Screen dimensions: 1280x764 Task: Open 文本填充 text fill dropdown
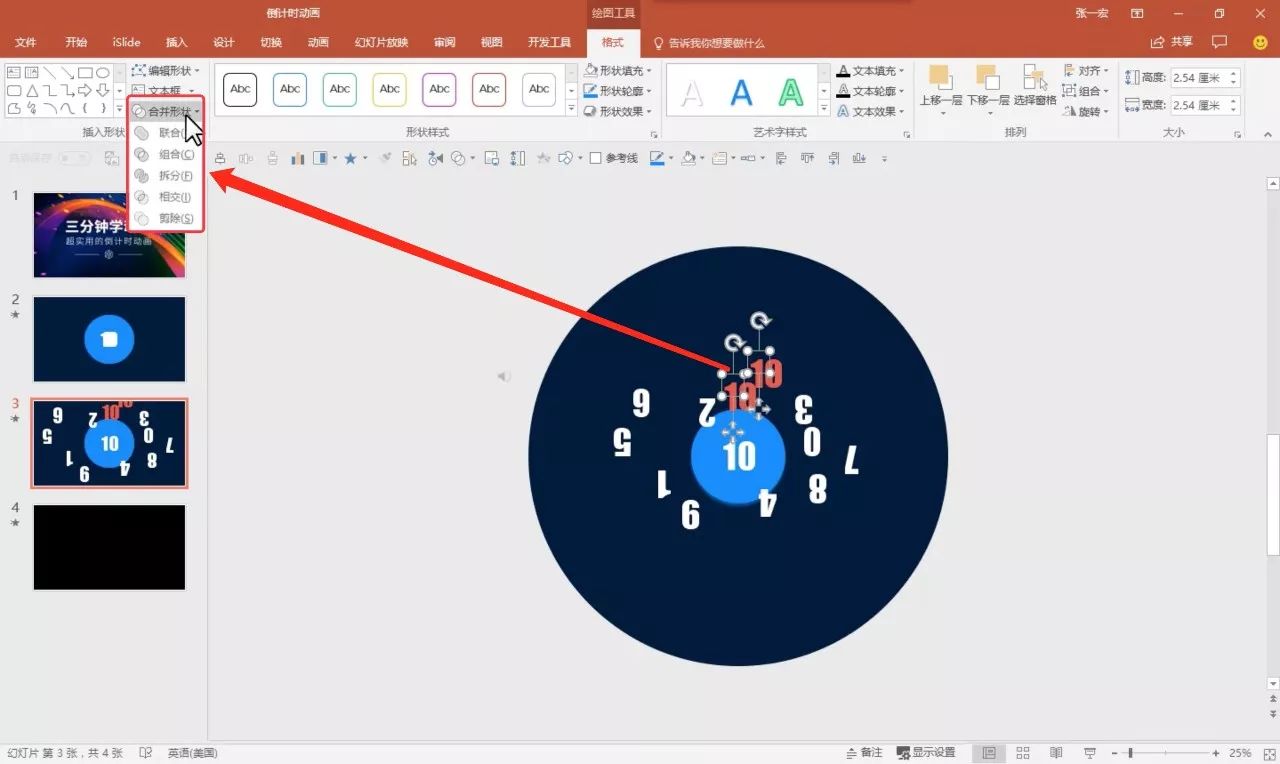coord(871,71)
